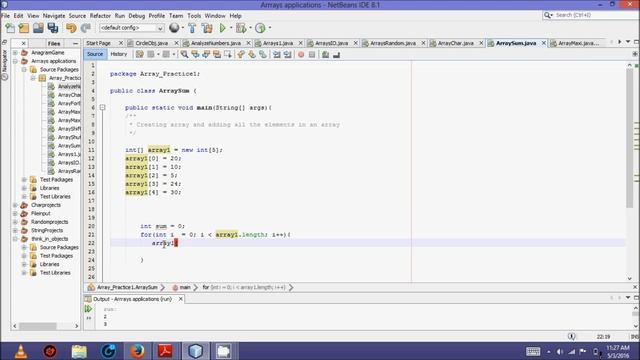
Task: Select the Fileinput project in the tree
Action: pyautogui.click(x=41, y=213)
